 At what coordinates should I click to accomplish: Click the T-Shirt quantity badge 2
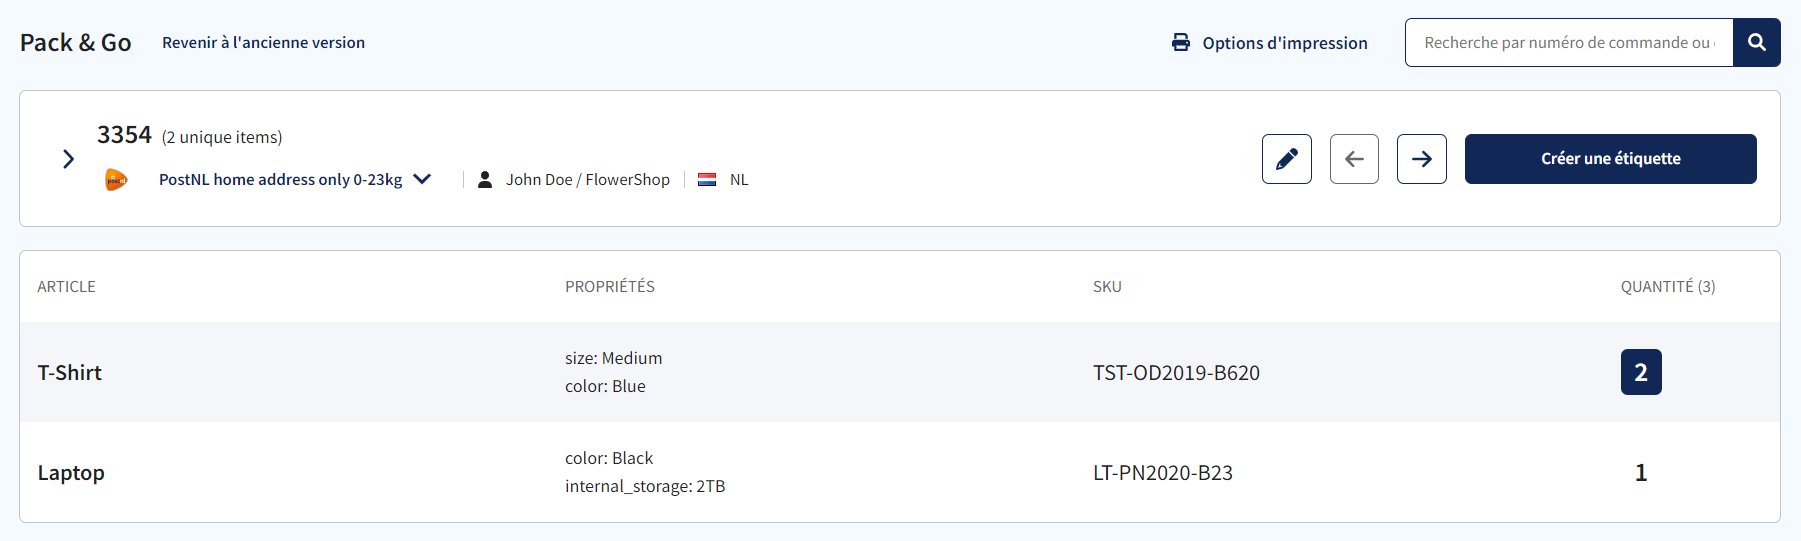point(1641,372)
